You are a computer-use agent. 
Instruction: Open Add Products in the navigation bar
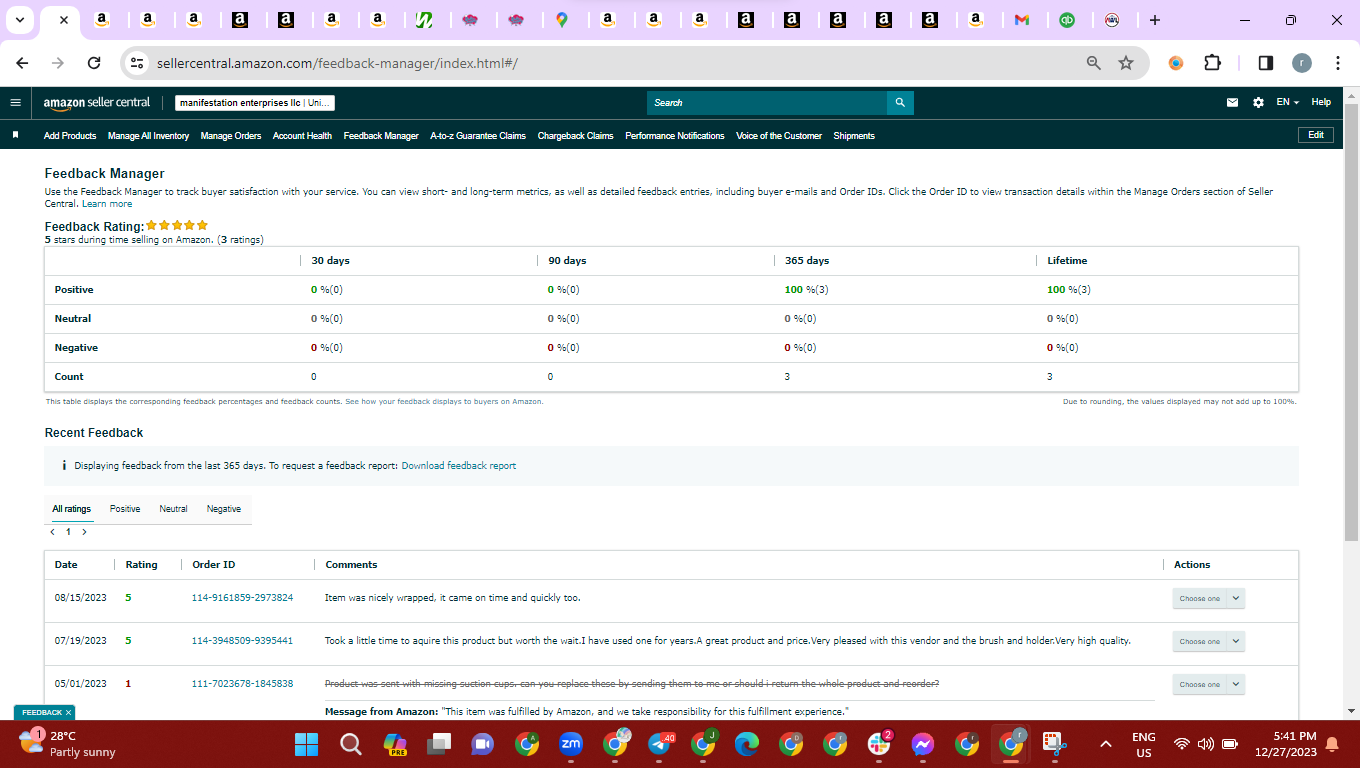point(70,136)
